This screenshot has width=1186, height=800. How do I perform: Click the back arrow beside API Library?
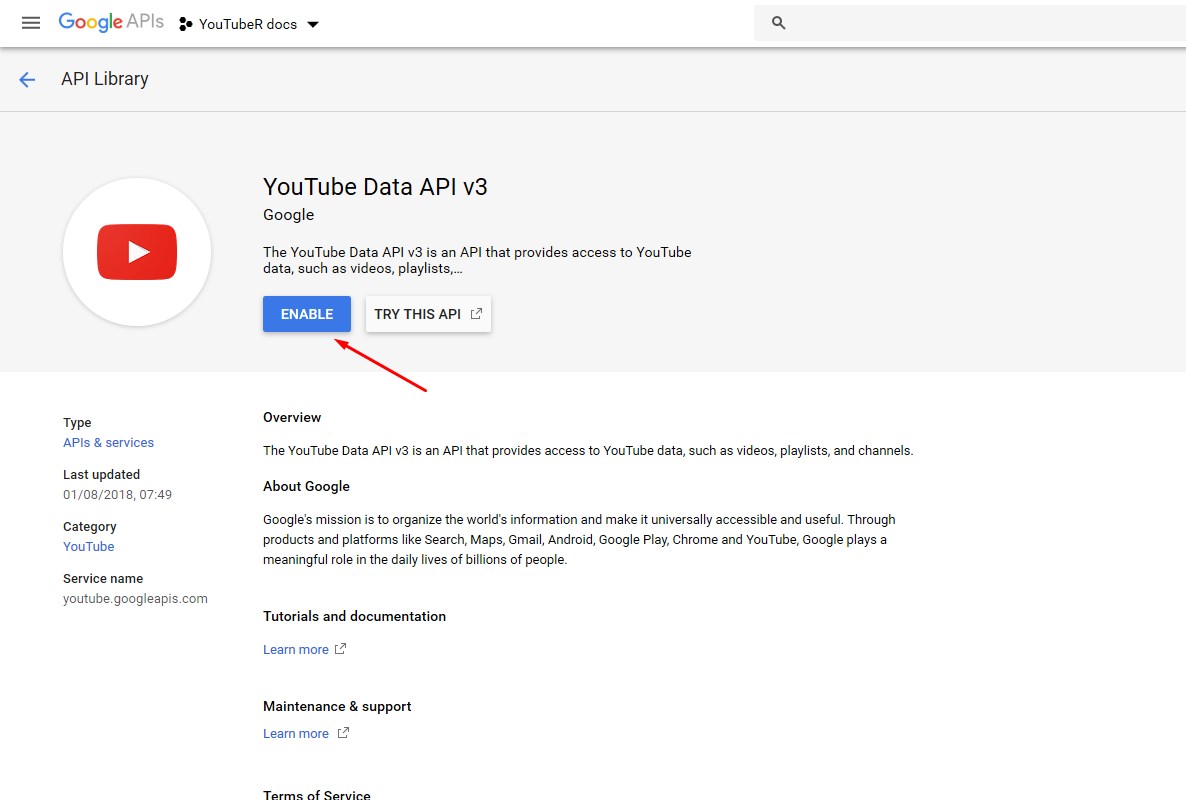[27, 80]
